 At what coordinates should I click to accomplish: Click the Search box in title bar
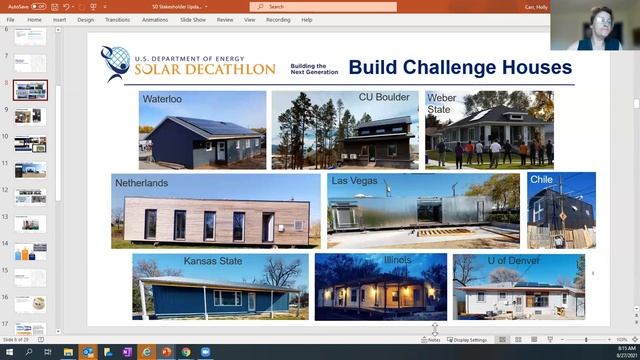click(x=323, y=7)
